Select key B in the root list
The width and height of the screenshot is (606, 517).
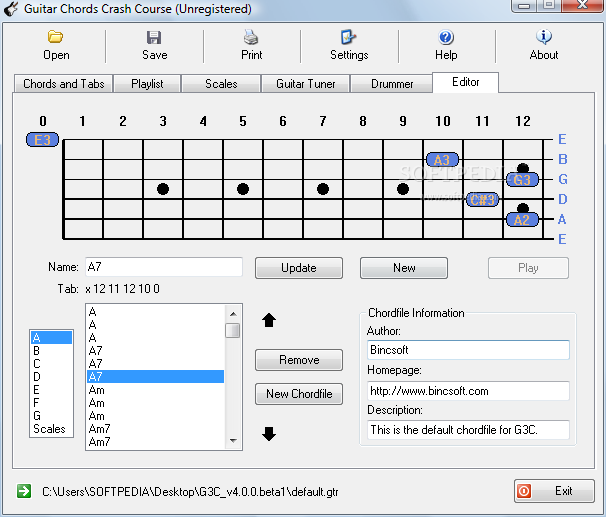pyautogui.click(x=51, y=350)
